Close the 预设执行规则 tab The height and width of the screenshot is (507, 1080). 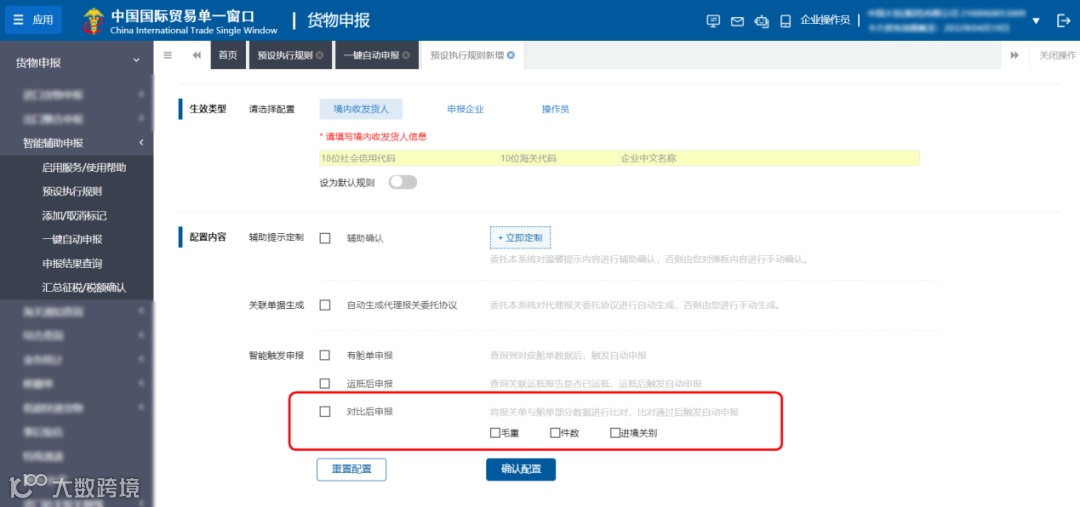click(x=320, y=55)
